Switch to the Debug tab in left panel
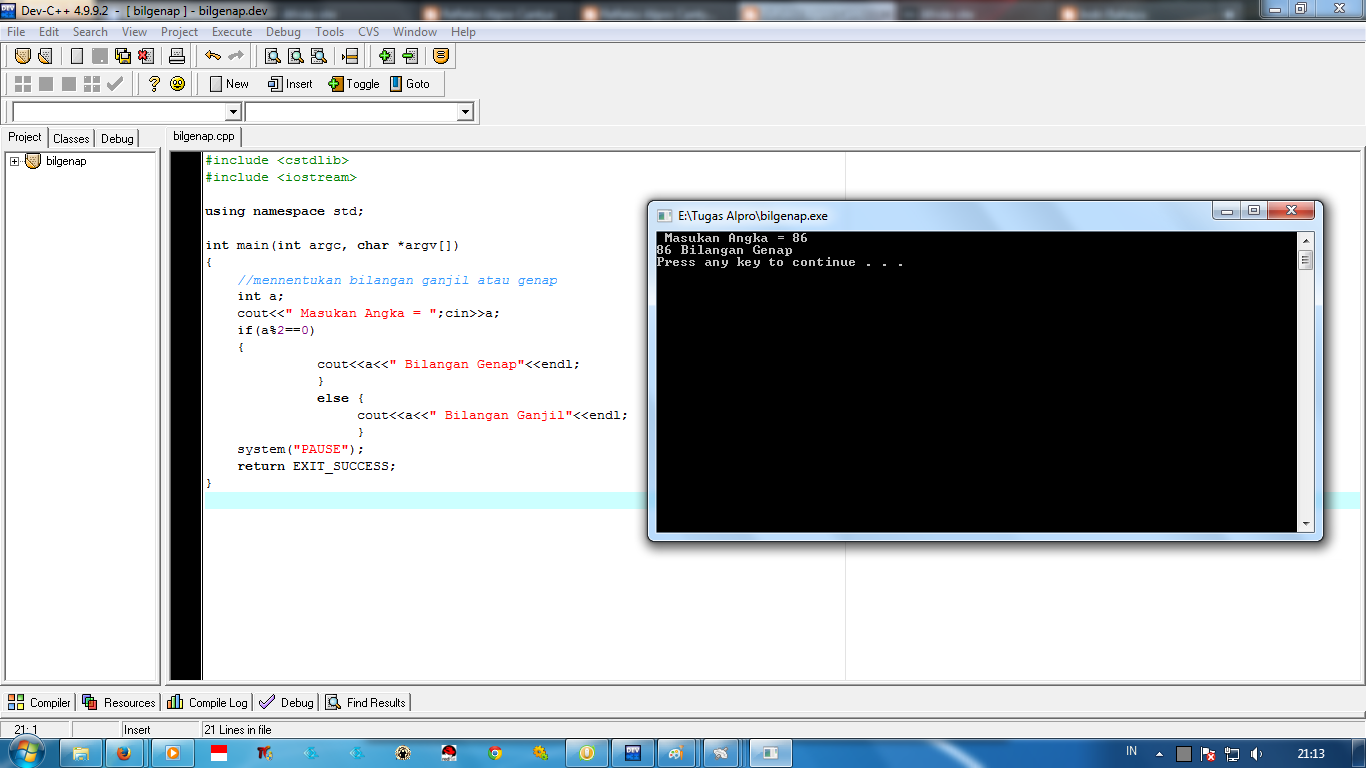This screenshot has width=1366, height=768. 117,139
